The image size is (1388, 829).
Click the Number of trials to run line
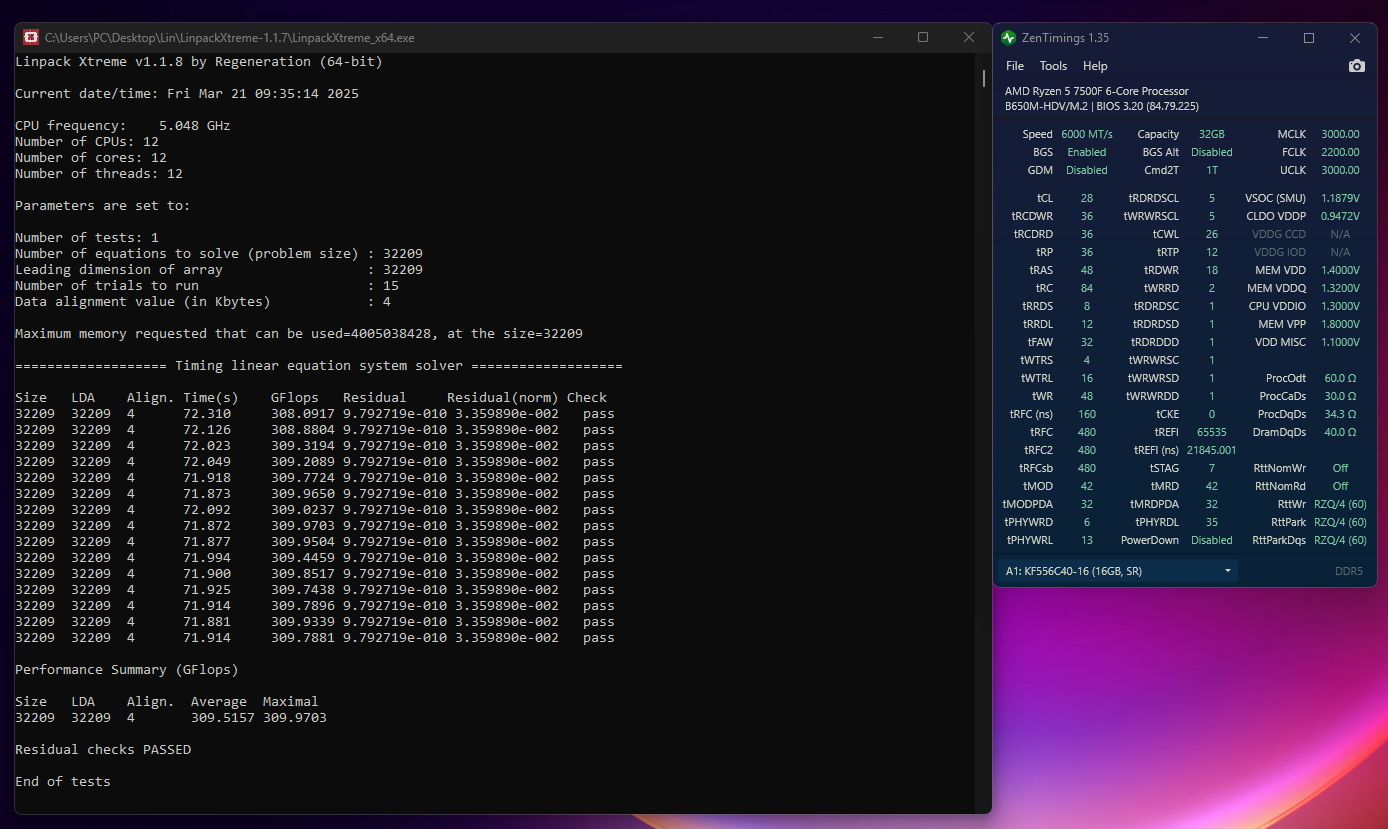[207, 286]
